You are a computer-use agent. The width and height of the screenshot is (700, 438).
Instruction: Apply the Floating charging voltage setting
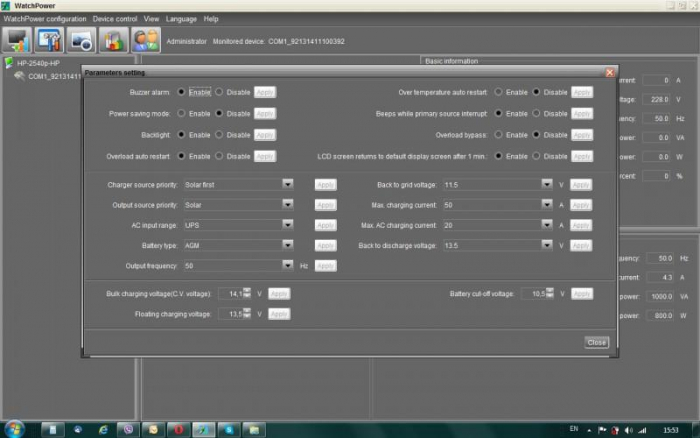pyautogui.click(x=279, y=314)
